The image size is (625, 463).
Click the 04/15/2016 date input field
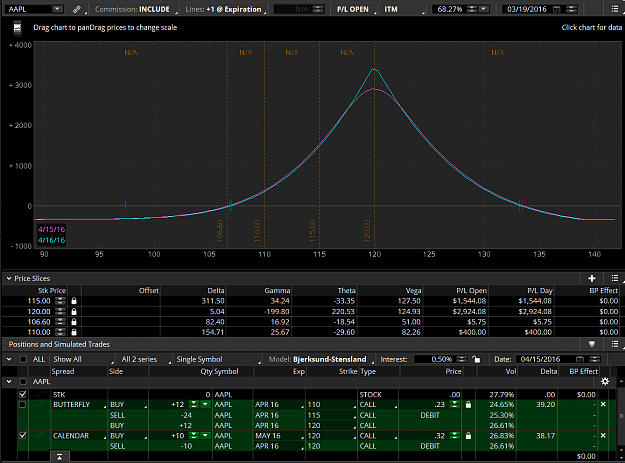pos(547,359)
